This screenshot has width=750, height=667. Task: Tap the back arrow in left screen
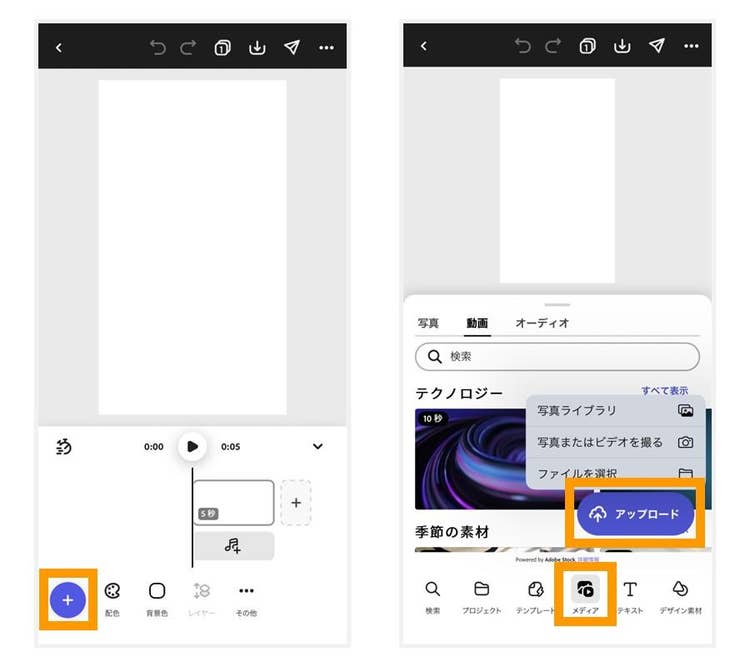tap(59, 47)
